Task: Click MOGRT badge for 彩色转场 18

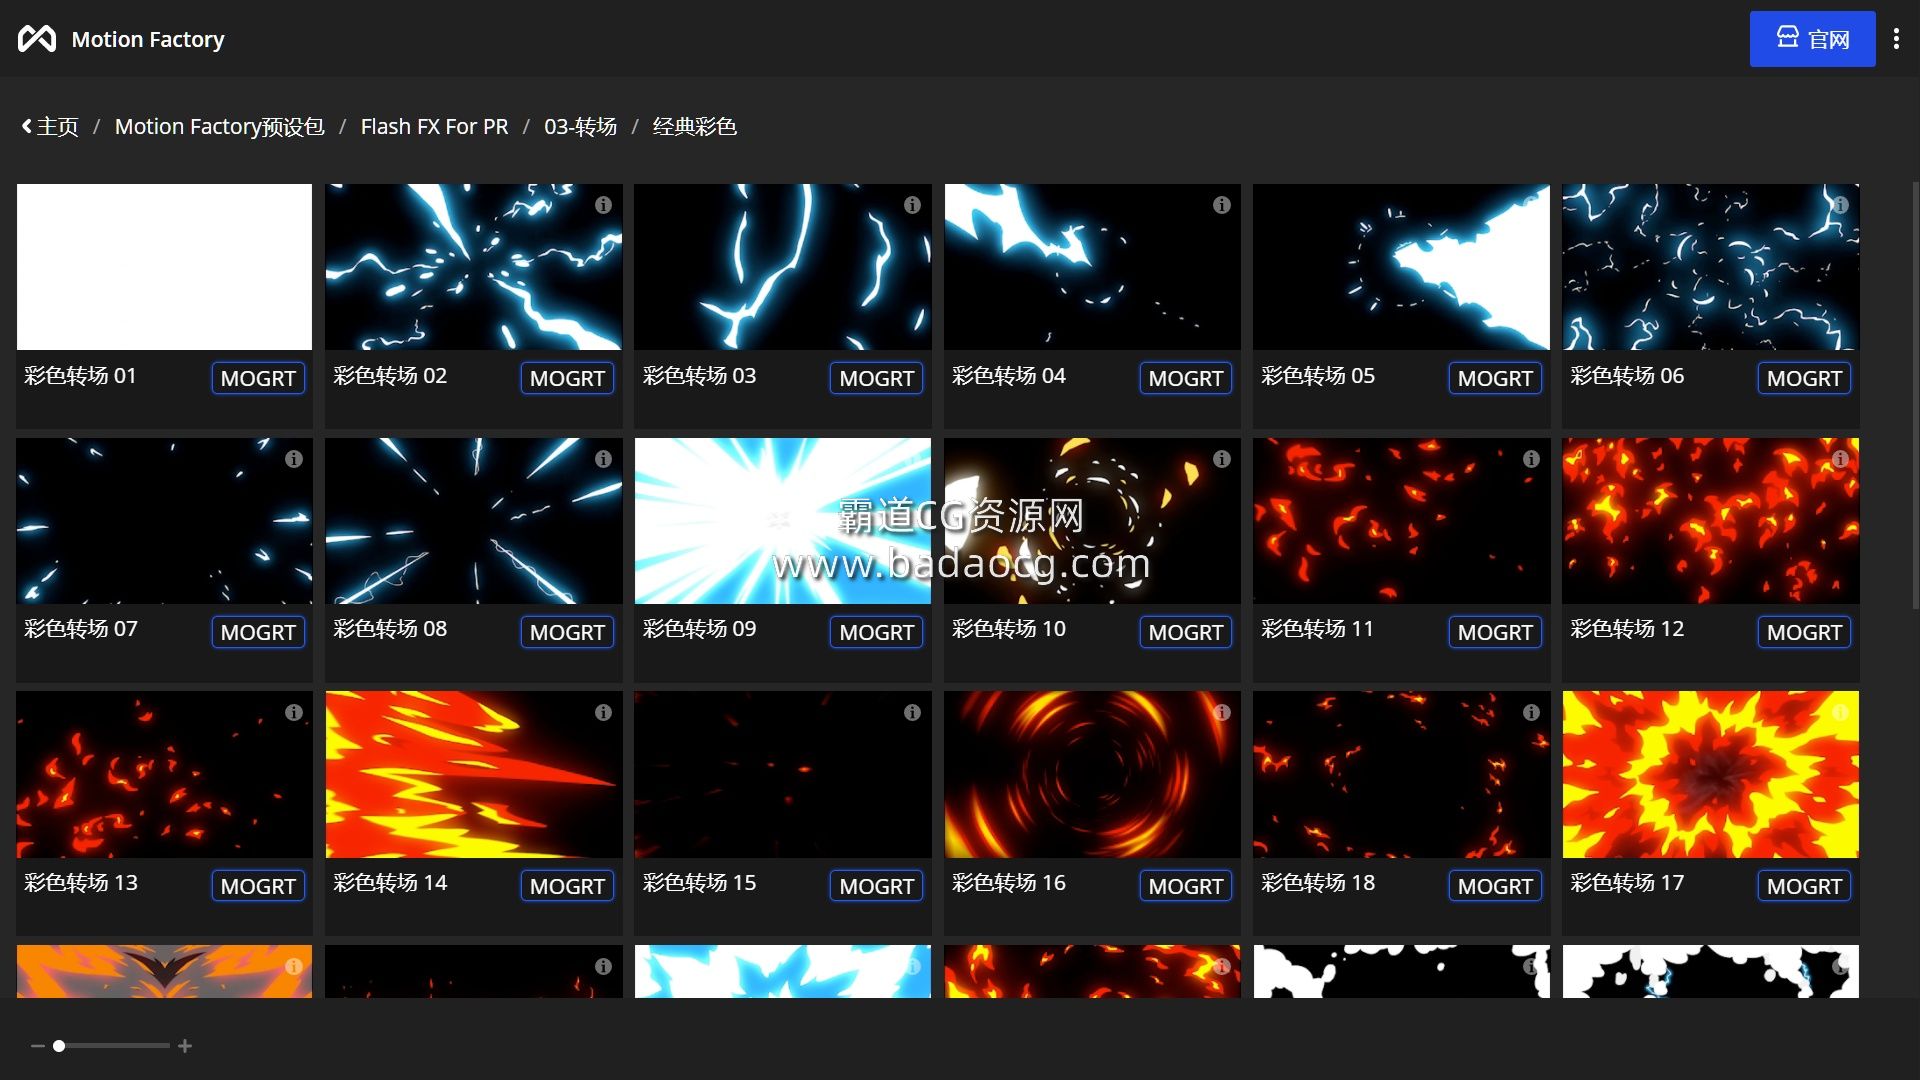Action: (x=1495, y=886)
